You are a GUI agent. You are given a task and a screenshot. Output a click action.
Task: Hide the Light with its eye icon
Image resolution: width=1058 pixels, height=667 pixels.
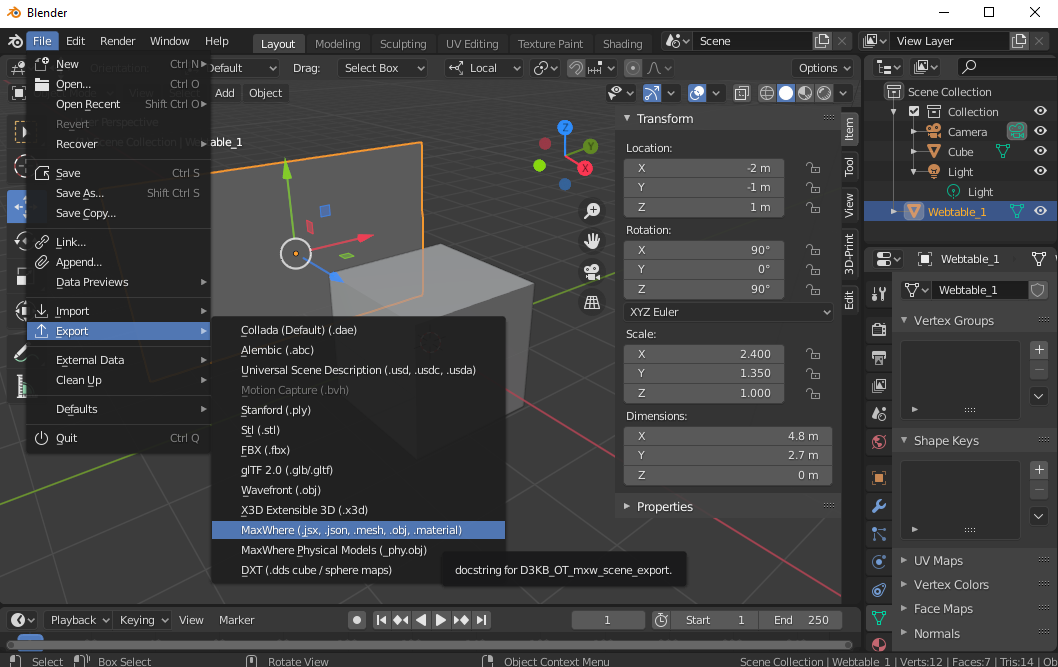(x=1040, y=171)
